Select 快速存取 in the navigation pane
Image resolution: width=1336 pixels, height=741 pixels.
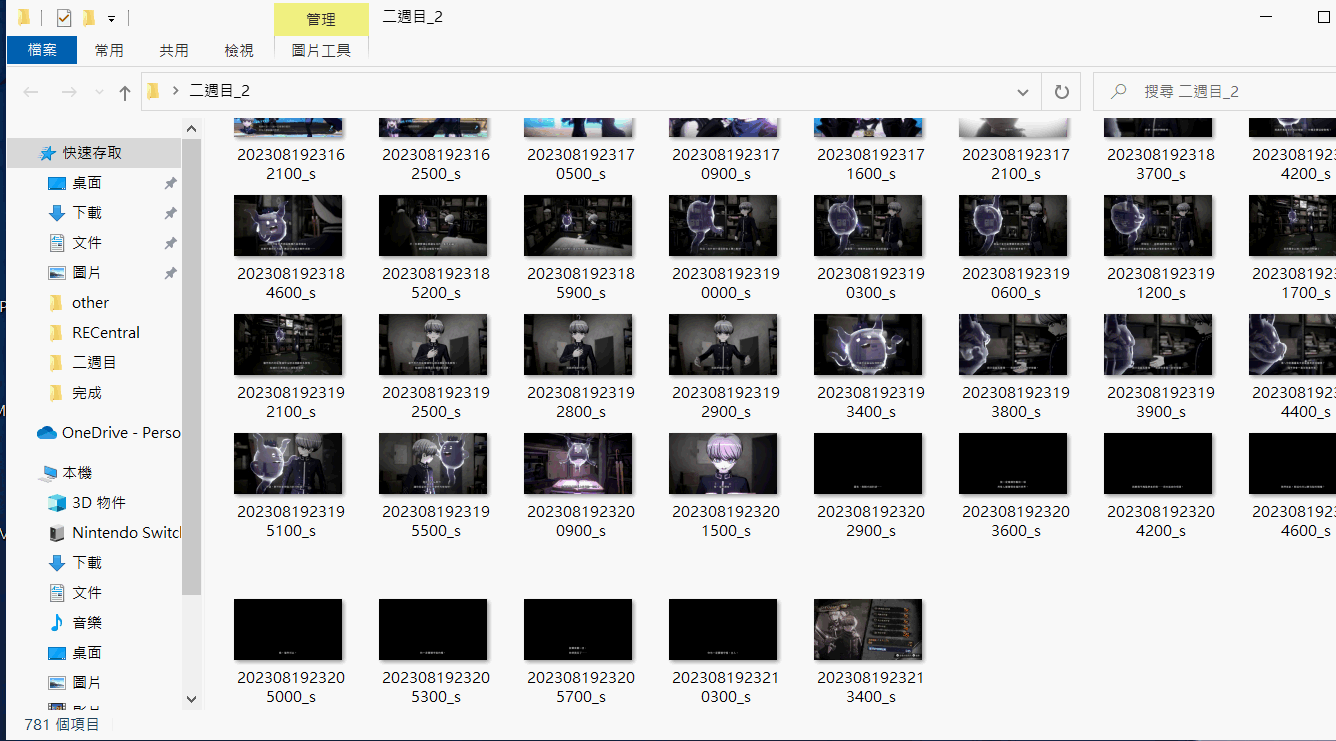point(94,153)
